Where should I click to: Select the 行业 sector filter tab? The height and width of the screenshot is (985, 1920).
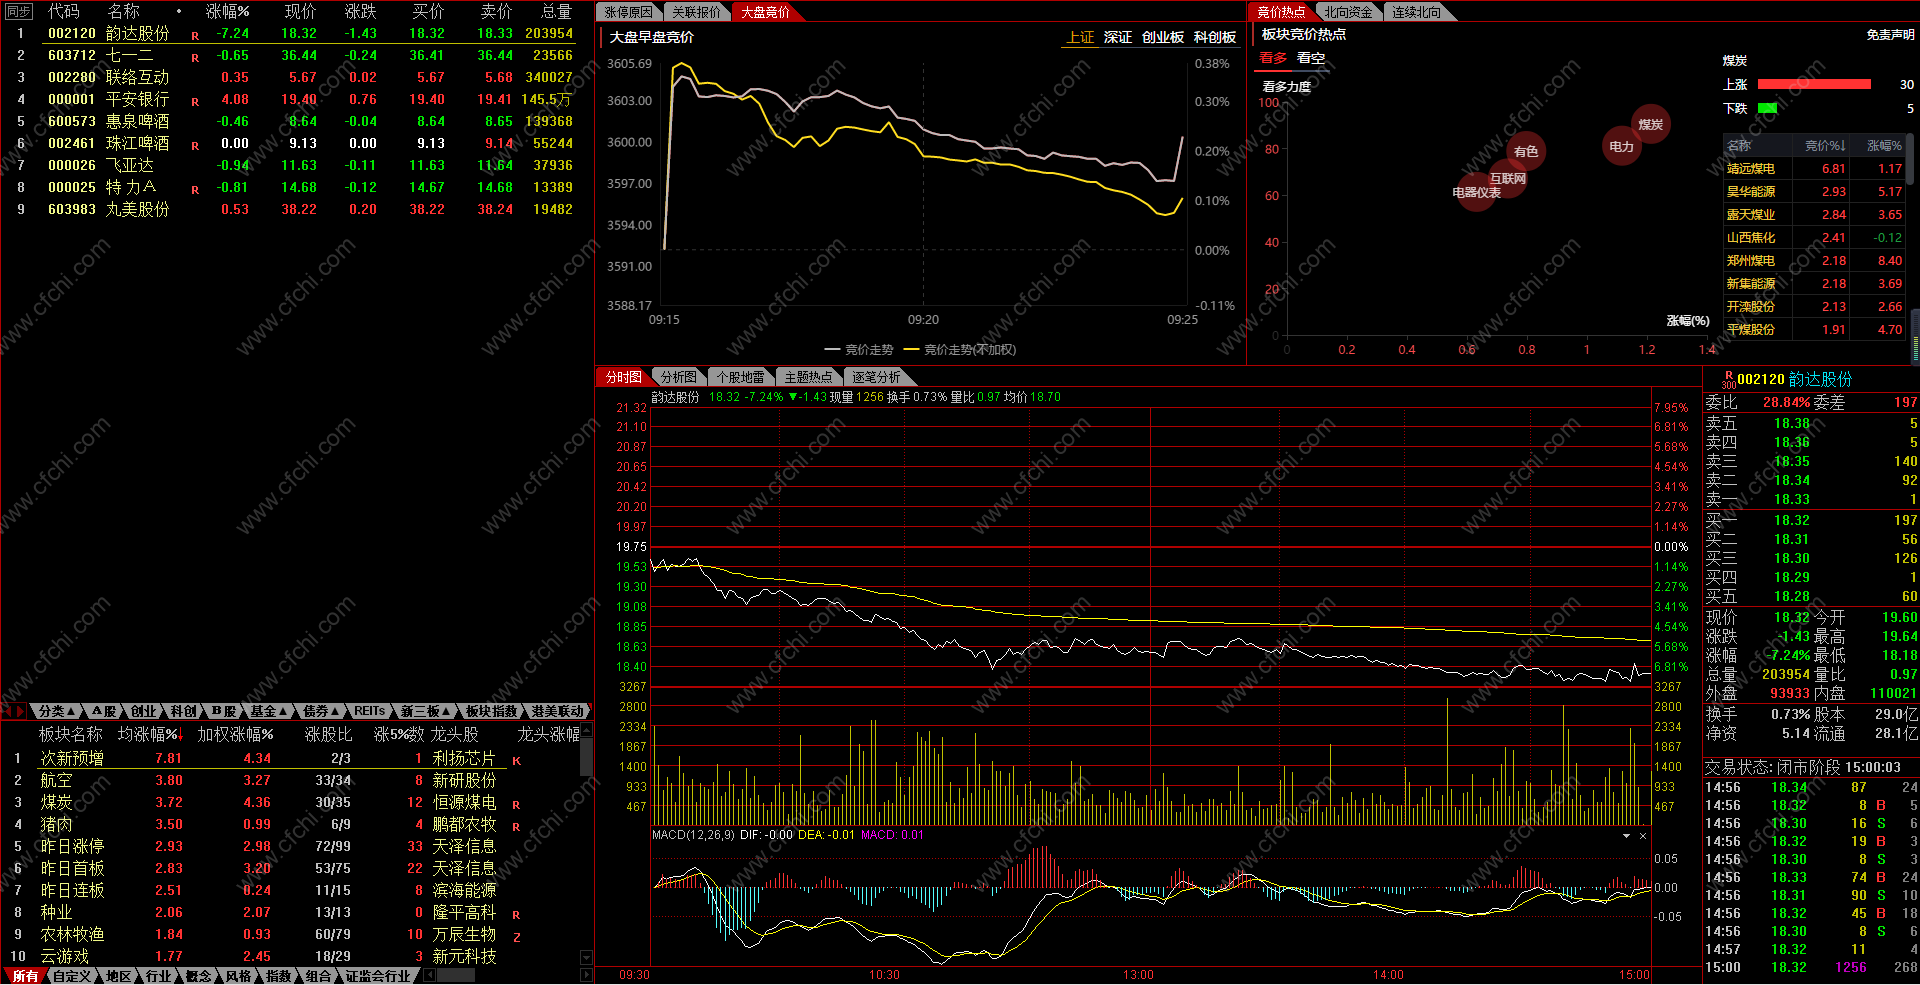coord(158,976)
